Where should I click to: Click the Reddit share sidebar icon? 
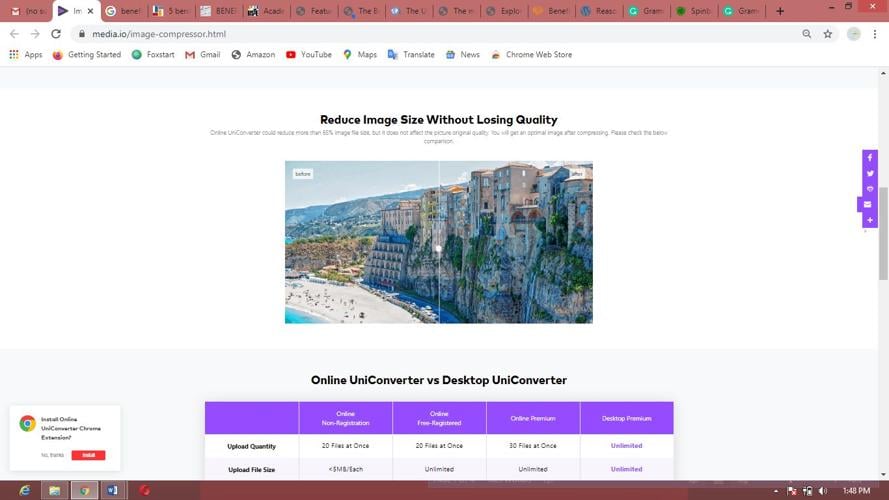click(870, 189)
